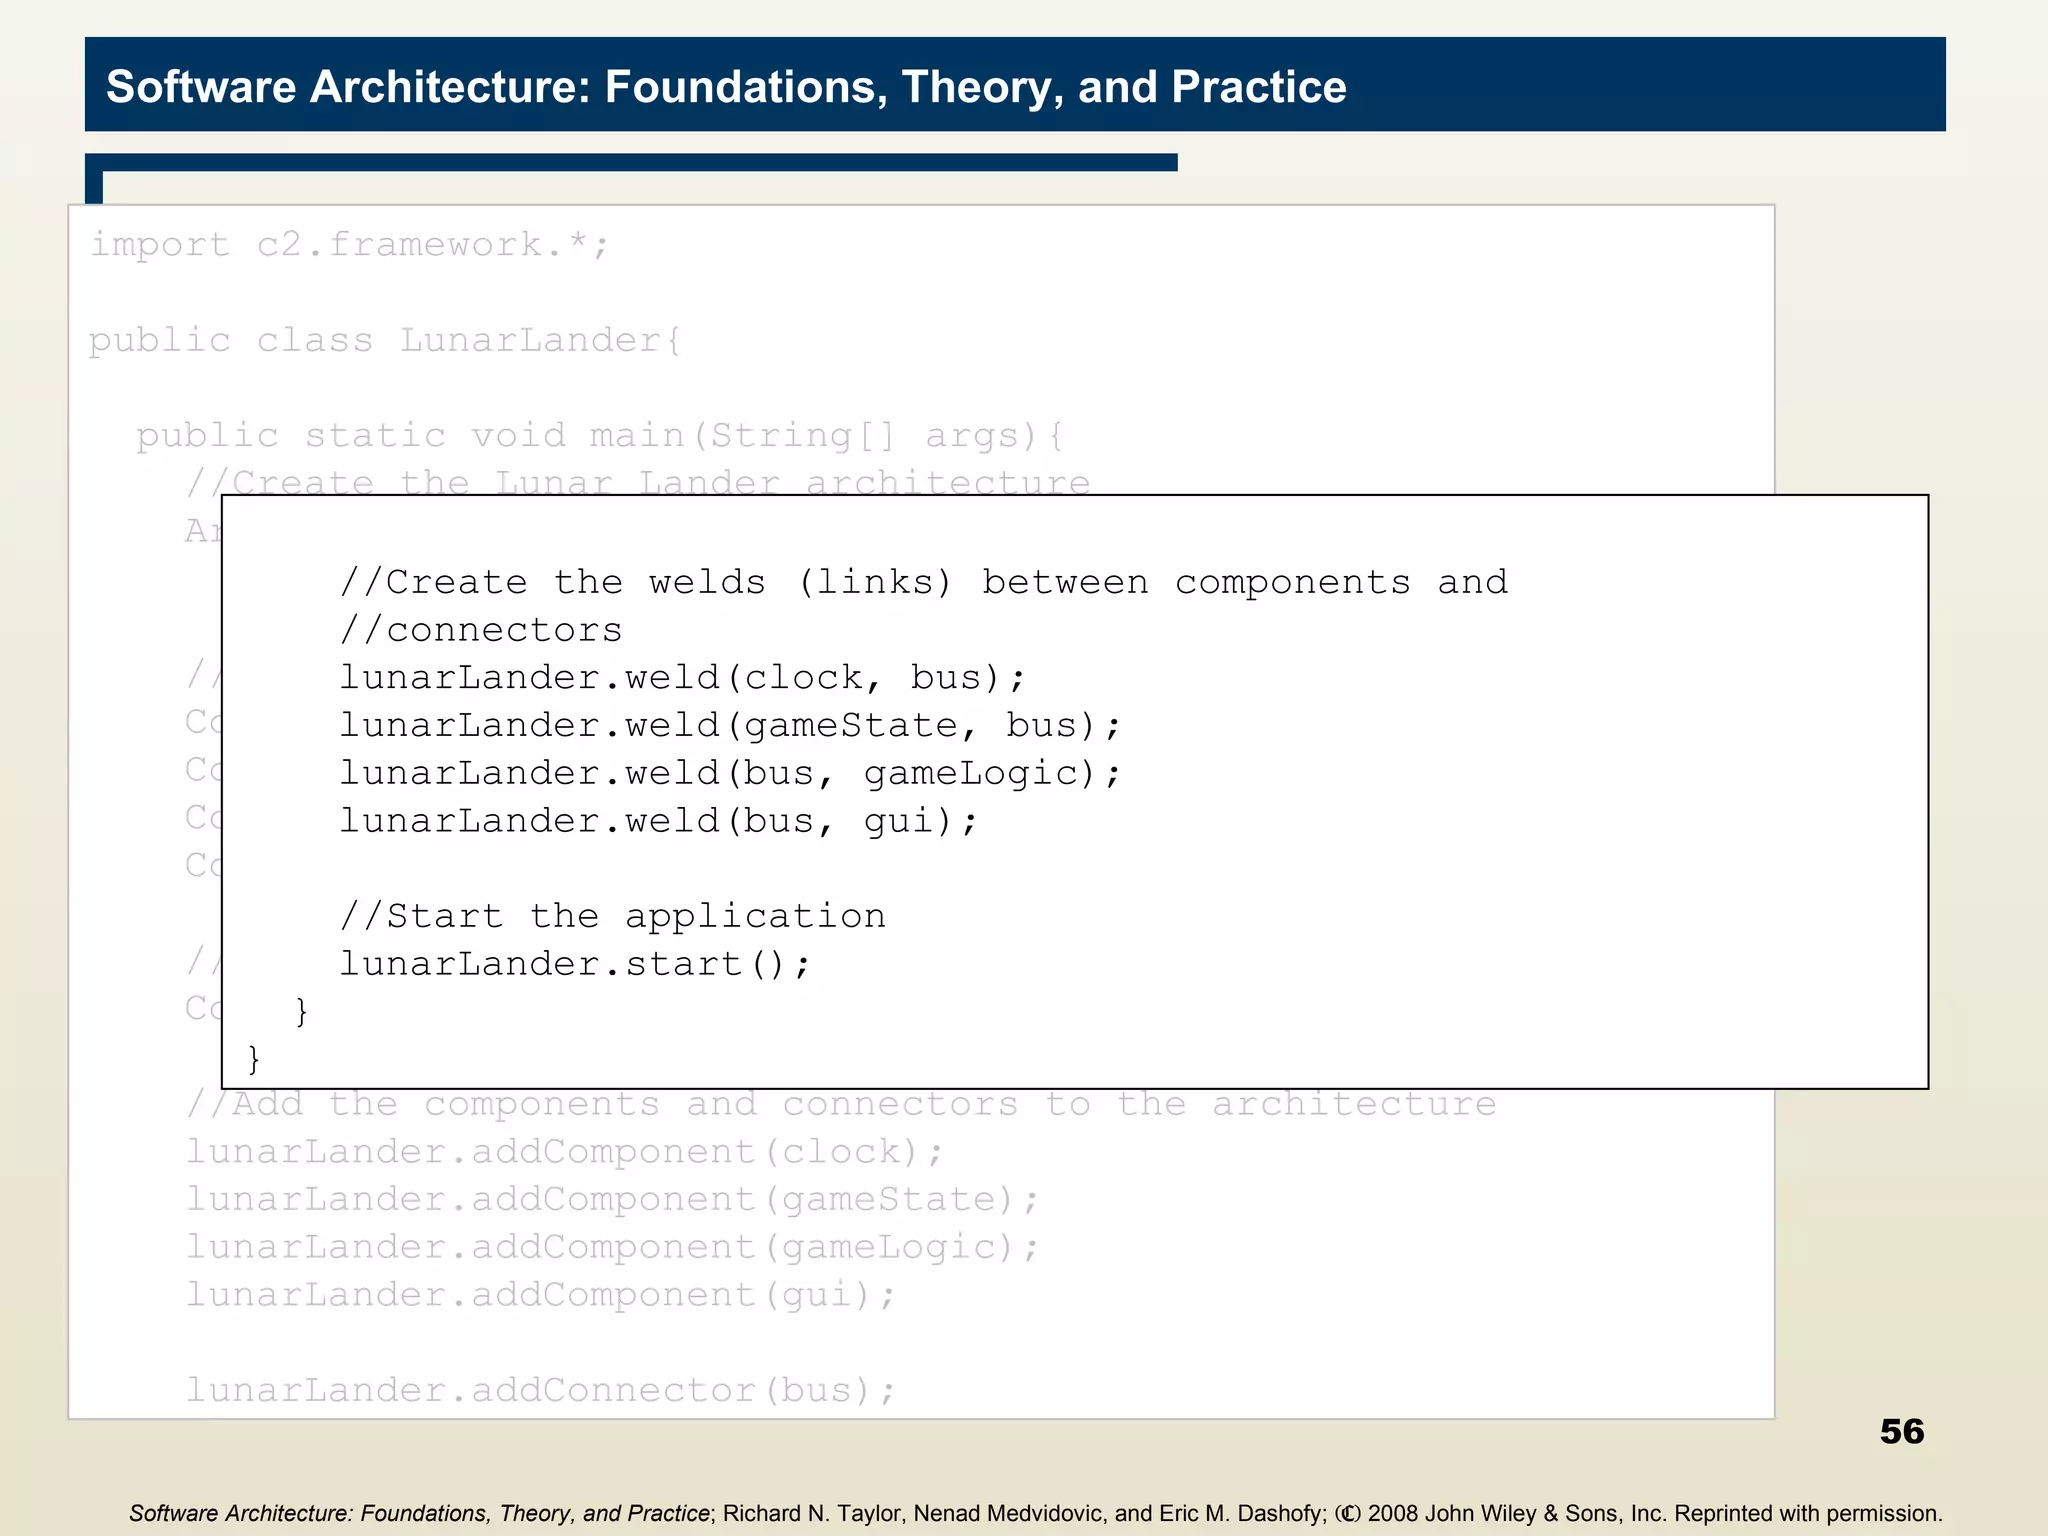Click comment '//Create the welds (links) between components and'
The height and width of the screenshot is (1536, 2048).
coord(924,582)
